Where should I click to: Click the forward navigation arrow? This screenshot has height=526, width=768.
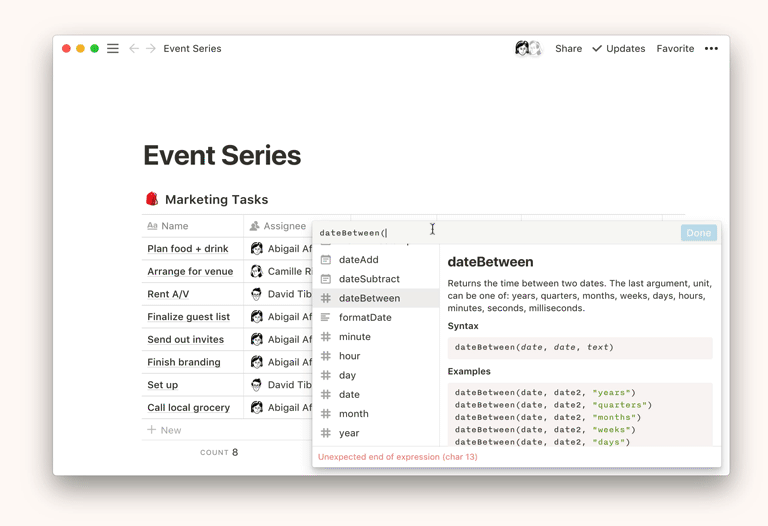(151, 48)
